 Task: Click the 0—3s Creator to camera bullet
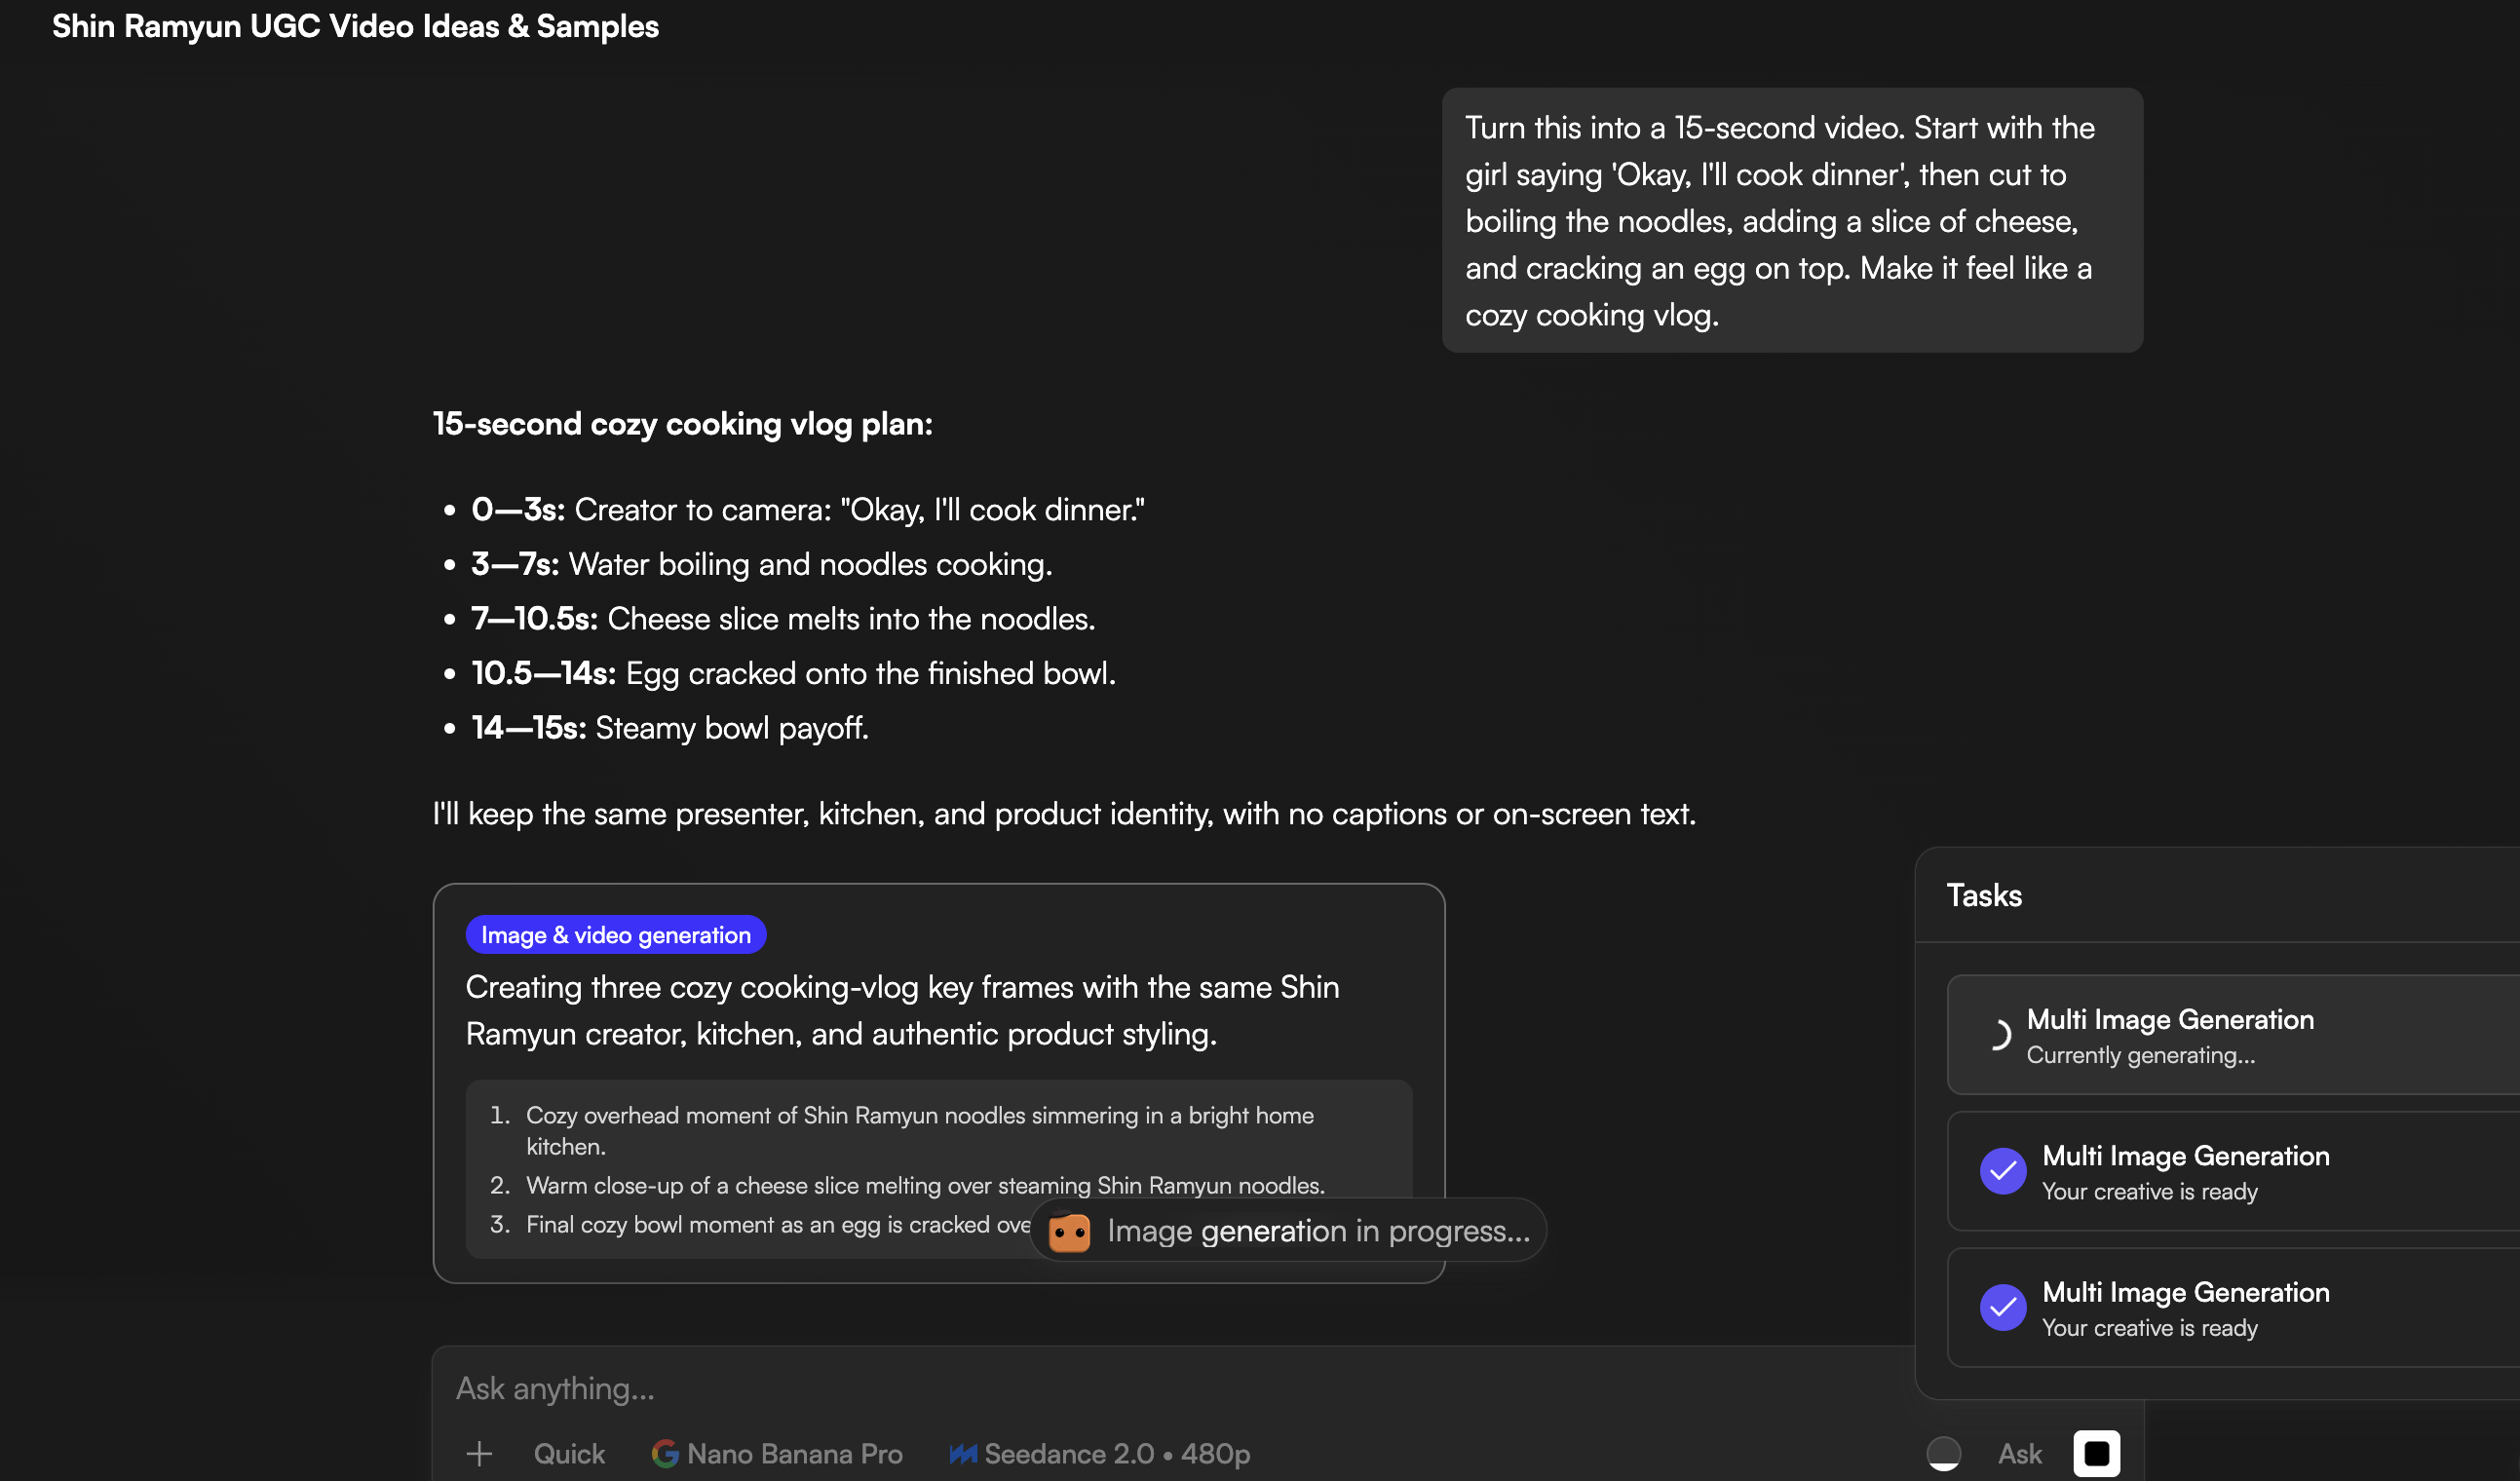click(808, 510)
